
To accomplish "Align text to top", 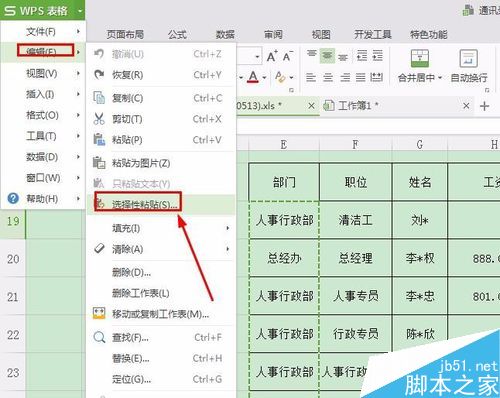I will point(312,55).
